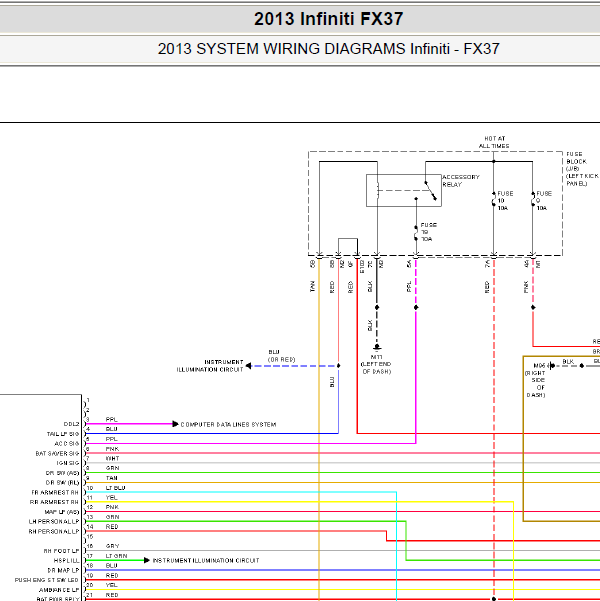Click the "ACCESSORY RELAY" label
600x601 pixels.
point(461,181)
